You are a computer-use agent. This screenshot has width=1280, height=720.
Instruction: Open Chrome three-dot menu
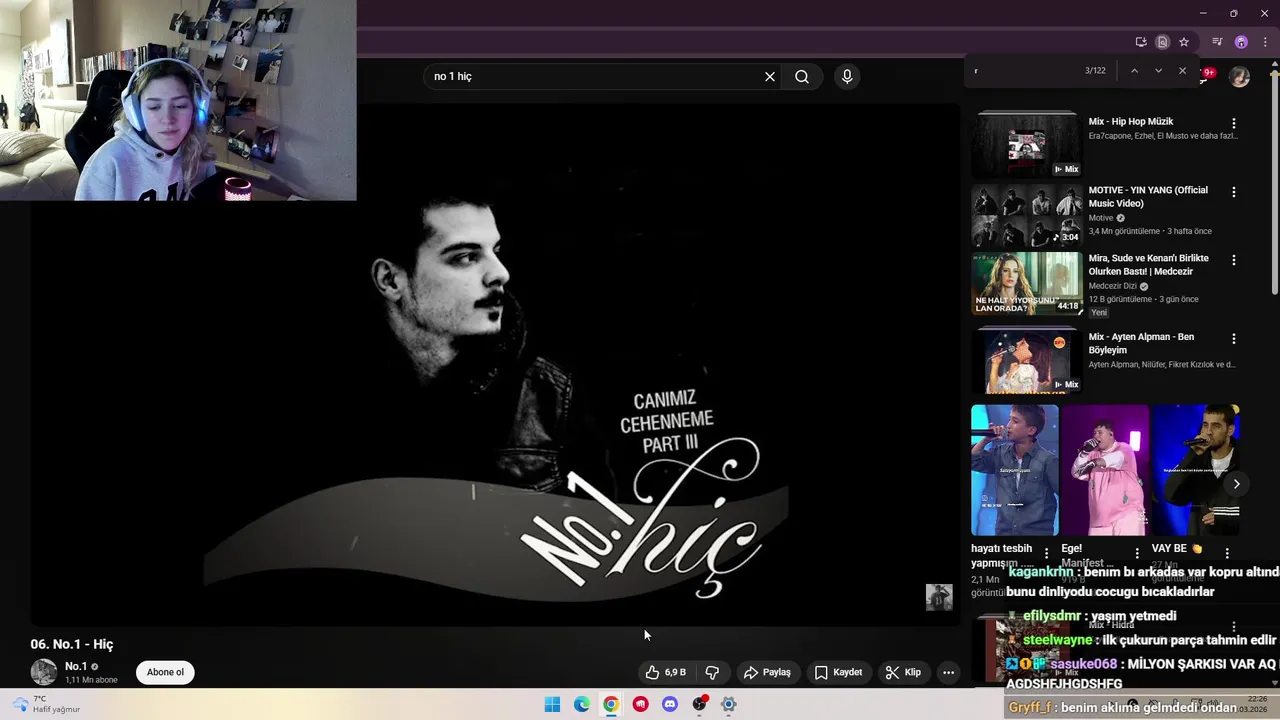pyautogui.click(x=1265, y=42)
